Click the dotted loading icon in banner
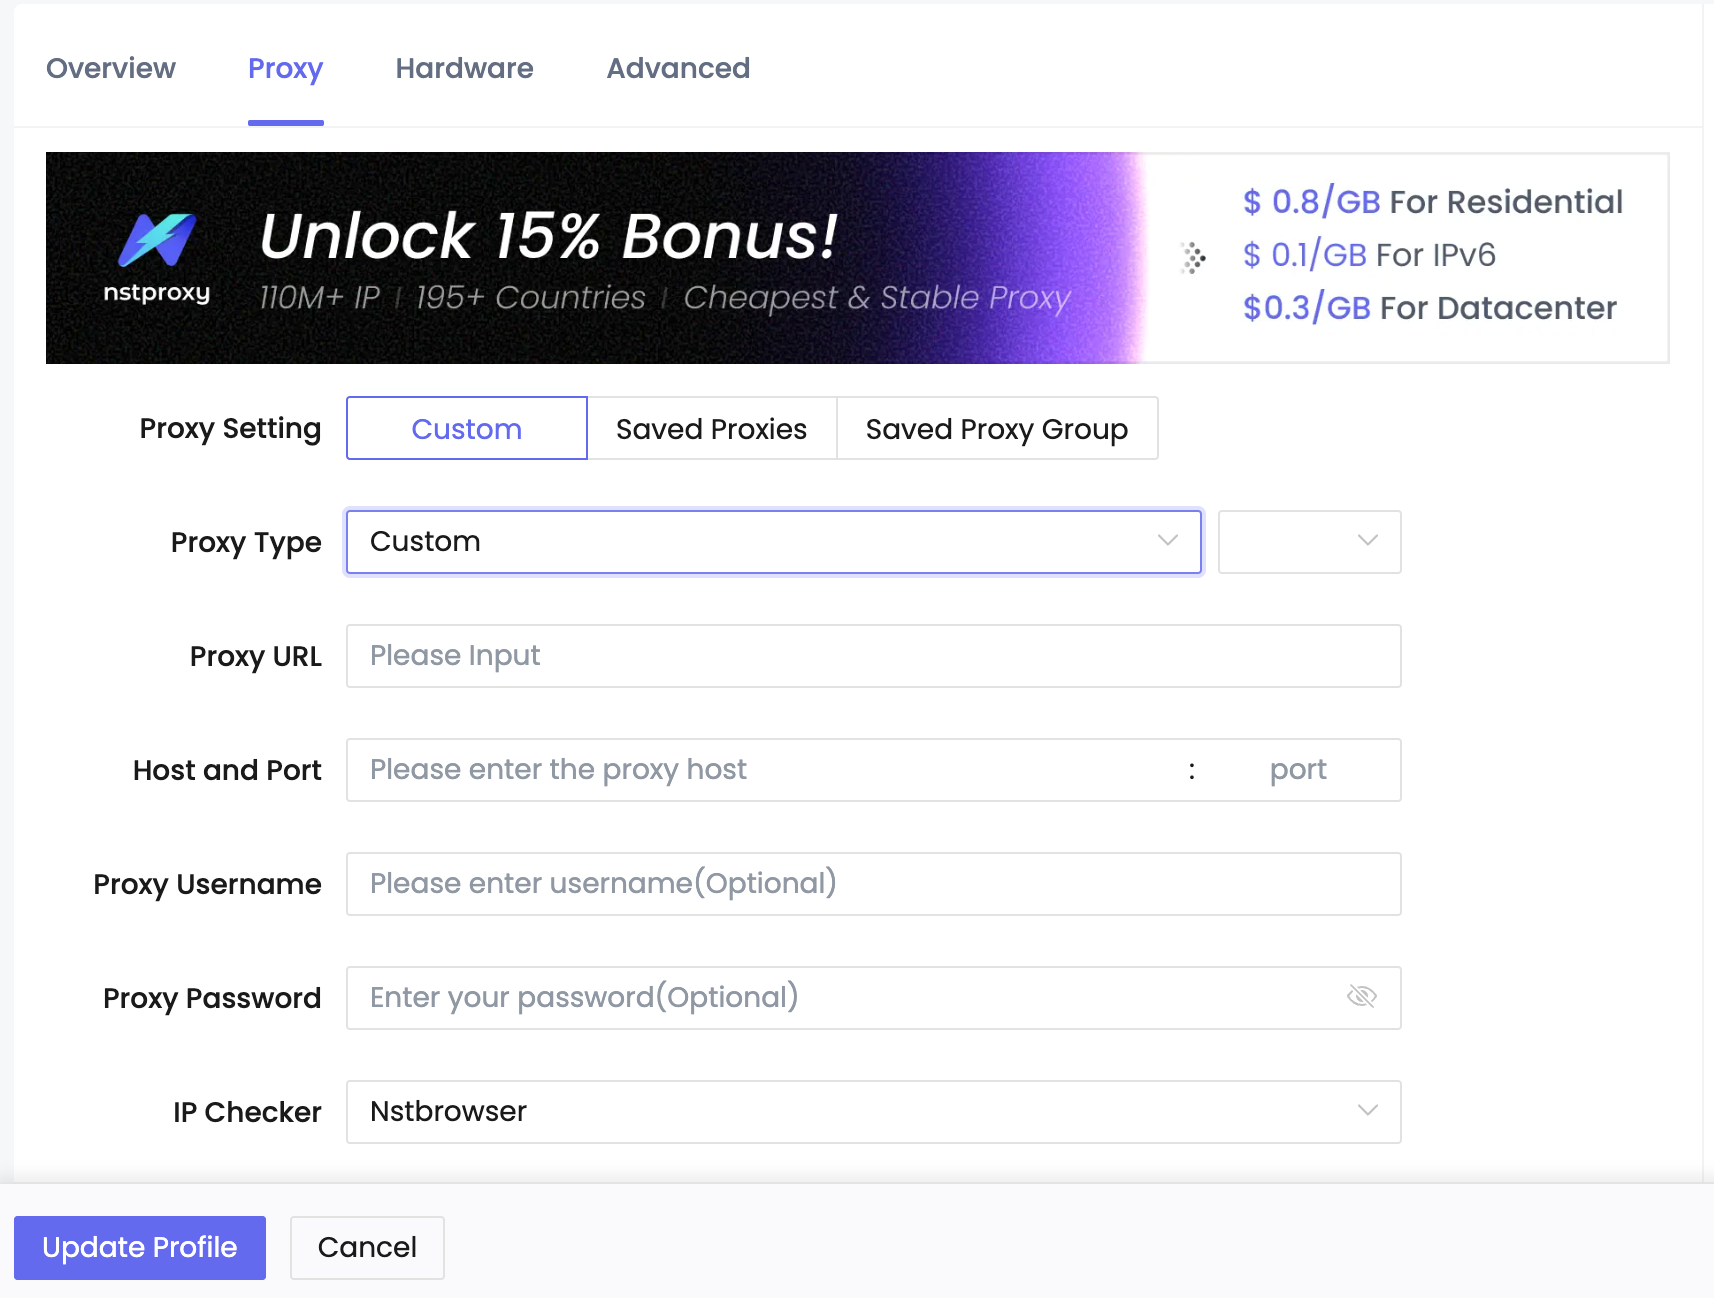1714x1298 pixels. click(x=1192, y=257)
